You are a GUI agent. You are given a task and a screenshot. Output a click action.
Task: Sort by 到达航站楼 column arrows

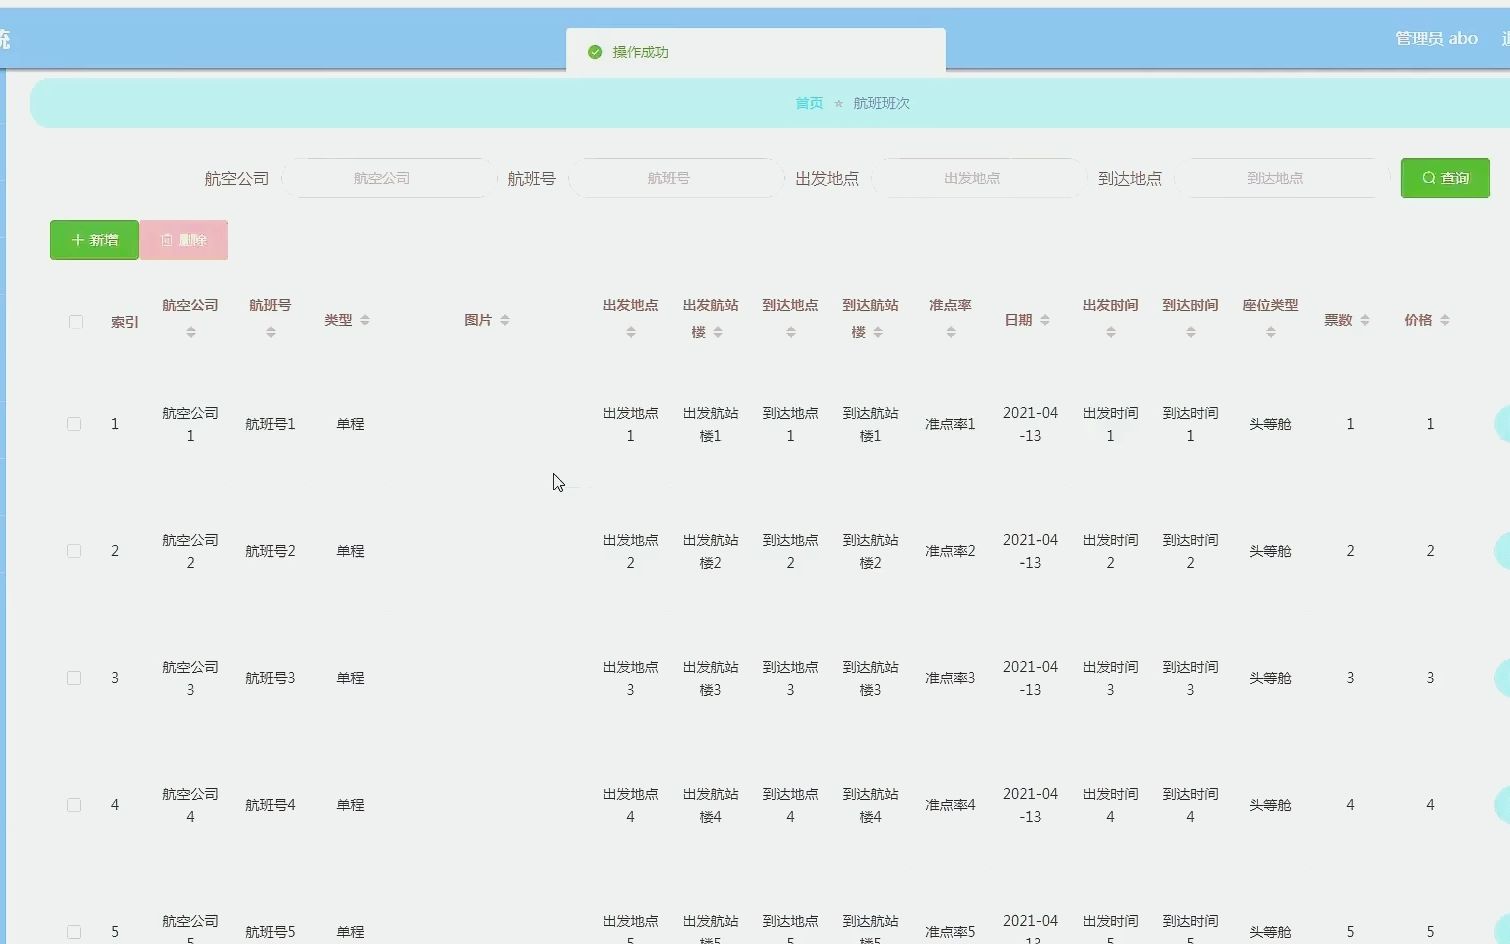click(x=878, y=332)
